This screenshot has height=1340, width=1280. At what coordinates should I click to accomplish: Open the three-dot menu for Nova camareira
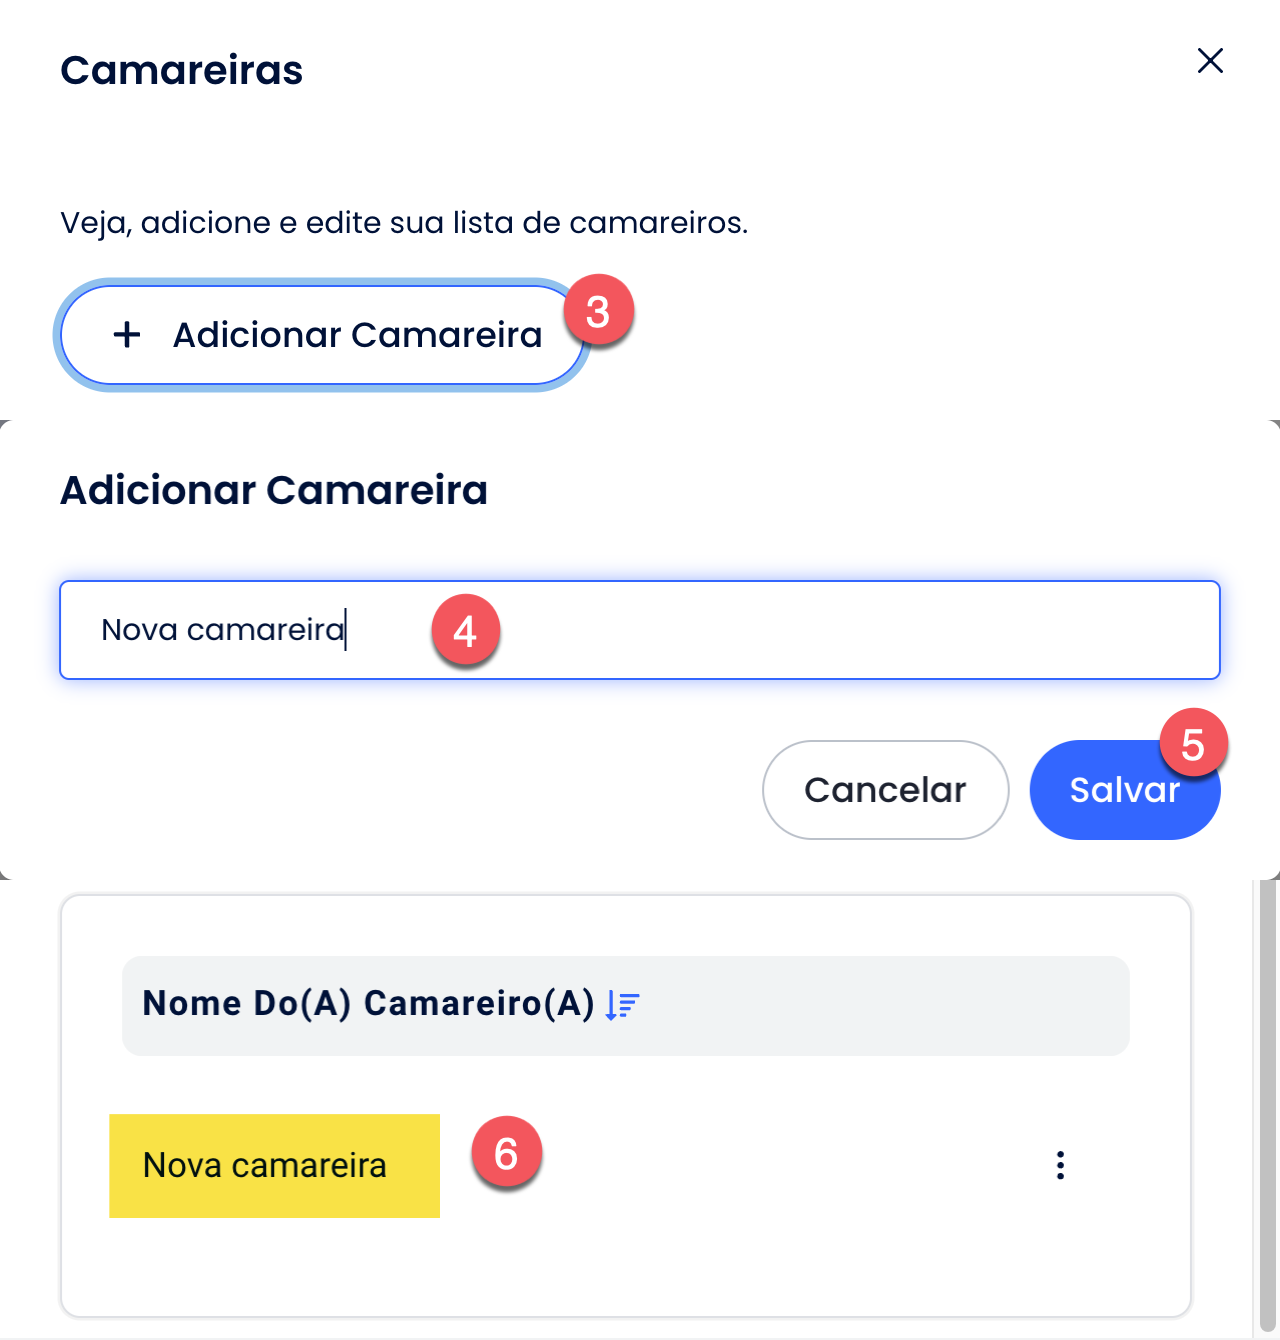(1060, 1165)
